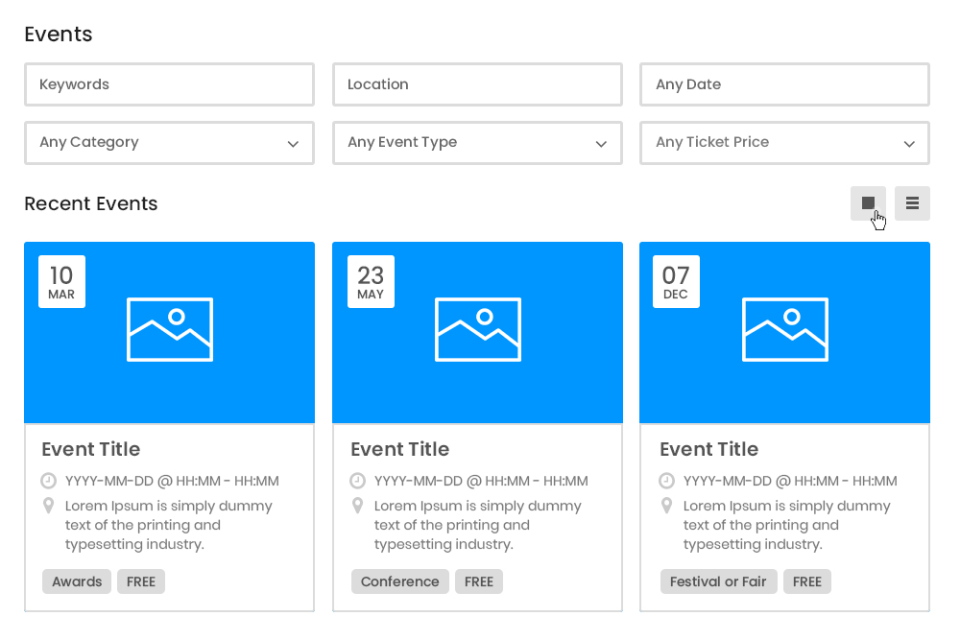
Task: Click the image placeholder on the first event
Action: (x=169, y=329)
